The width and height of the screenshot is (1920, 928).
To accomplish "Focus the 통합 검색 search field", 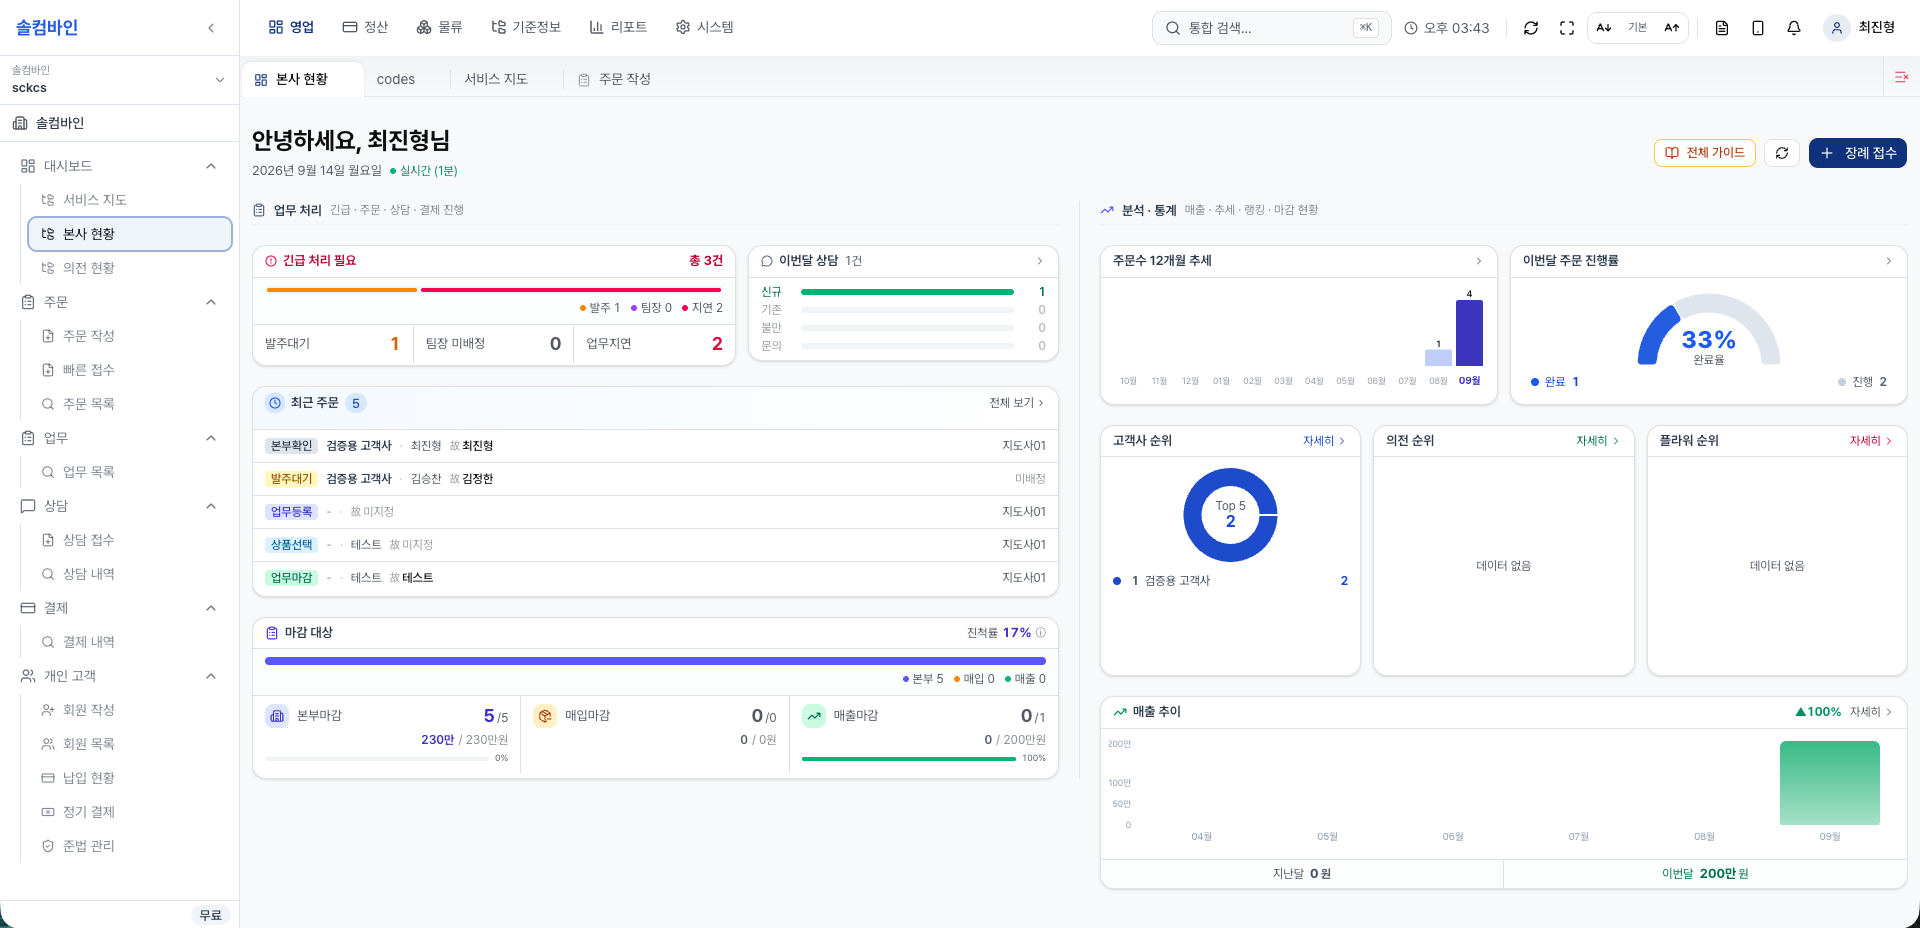I will tap(1271, 28).
